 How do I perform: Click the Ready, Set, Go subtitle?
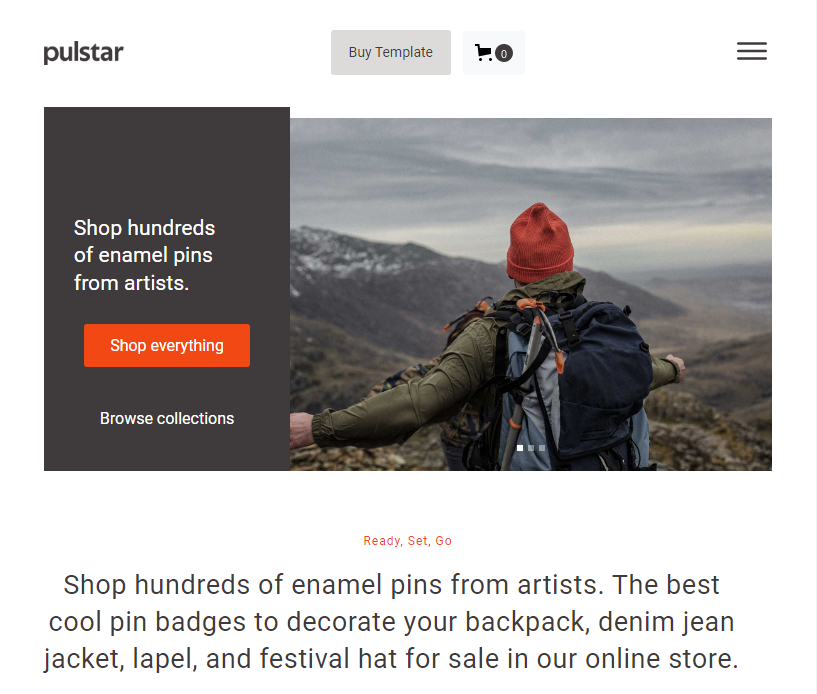point(407,541)
